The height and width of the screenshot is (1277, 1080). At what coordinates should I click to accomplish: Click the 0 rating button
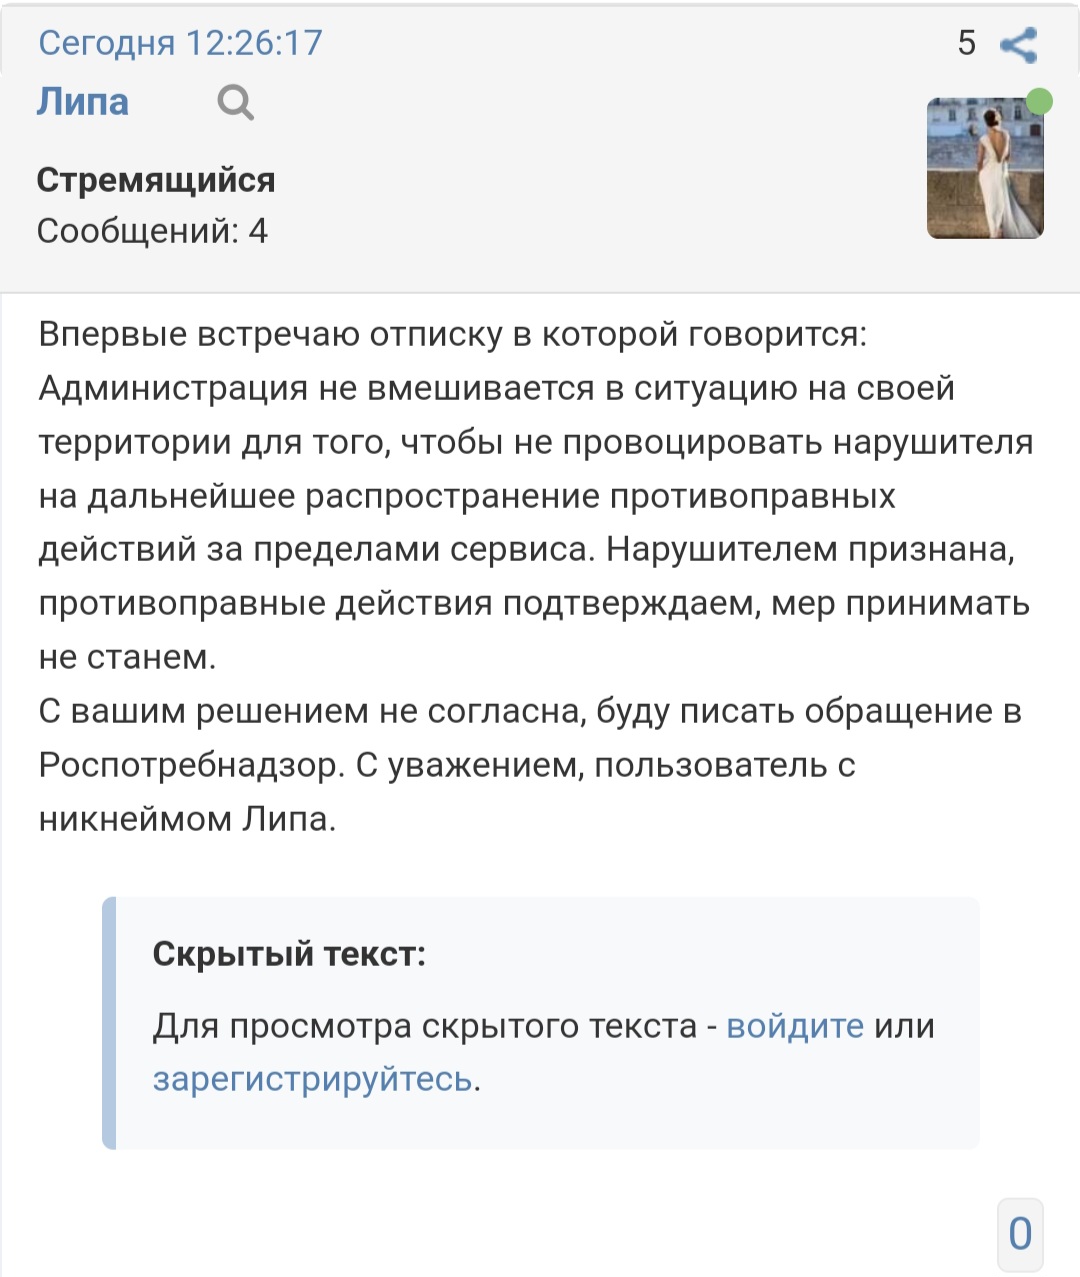tap(1020, 1234)
